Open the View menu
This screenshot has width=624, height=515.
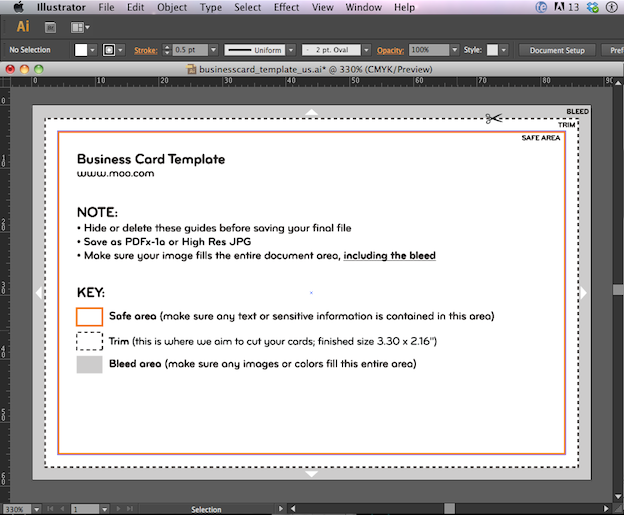[x=322, y=7]
